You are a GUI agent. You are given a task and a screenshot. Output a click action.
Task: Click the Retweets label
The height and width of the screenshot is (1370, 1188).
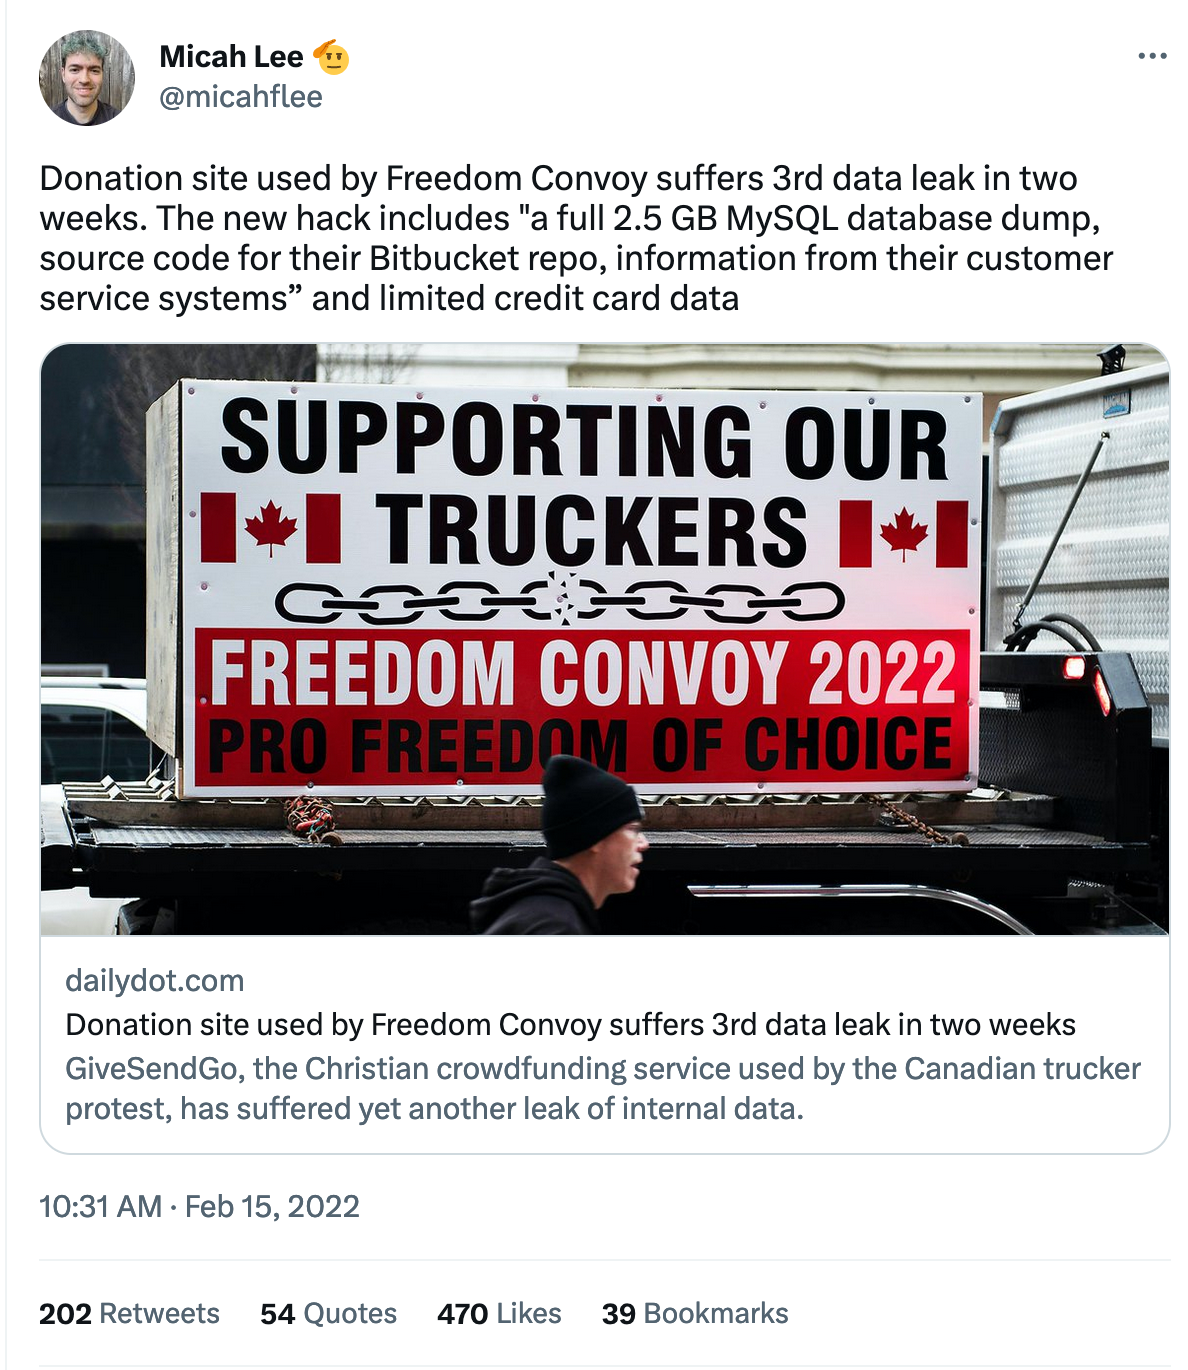pos(162,1313)
